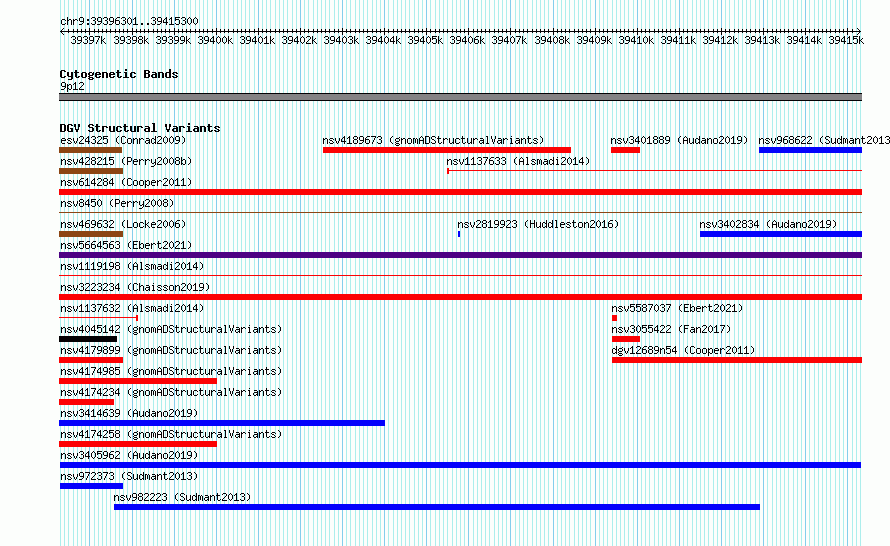Click nsv4174234 gnomAD variant label
This screenshot has height=546, width=890.
(171, 392)
